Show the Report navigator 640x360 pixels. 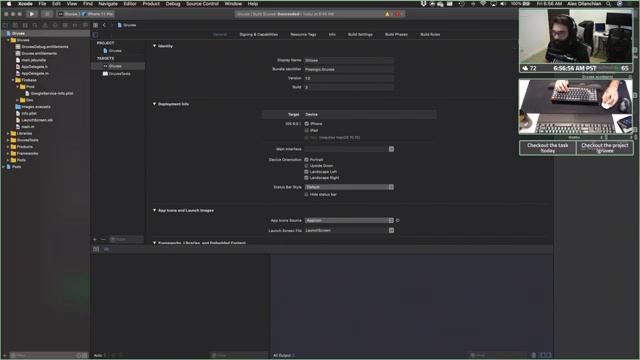[x=85, y=25]
